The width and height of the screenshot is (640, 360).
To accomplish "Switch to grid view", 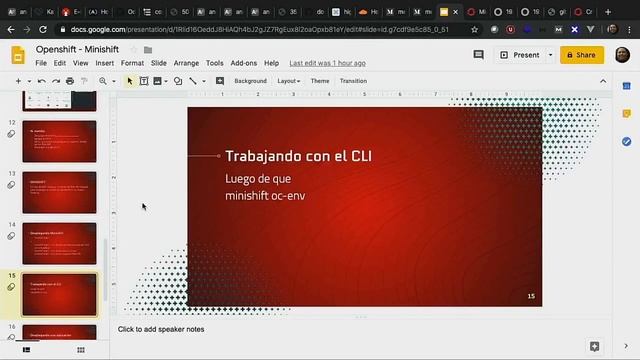I will click(x=81, y=350).
